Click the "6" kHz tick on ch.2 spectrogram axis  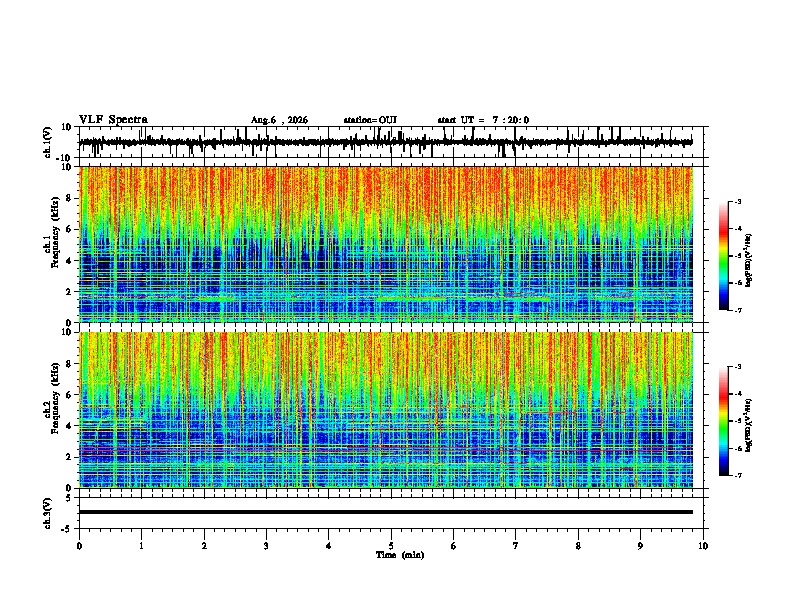[x=69, y=394]
